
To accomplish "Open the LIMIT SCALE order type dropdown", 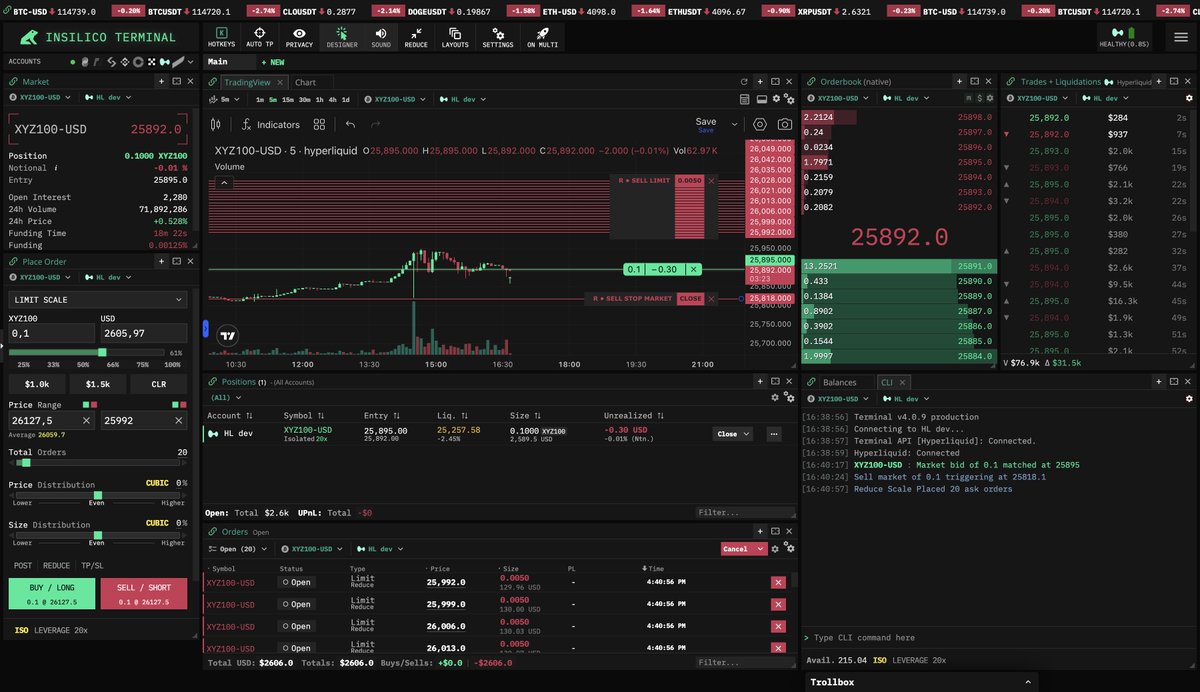I will click(x=97, y=299).
